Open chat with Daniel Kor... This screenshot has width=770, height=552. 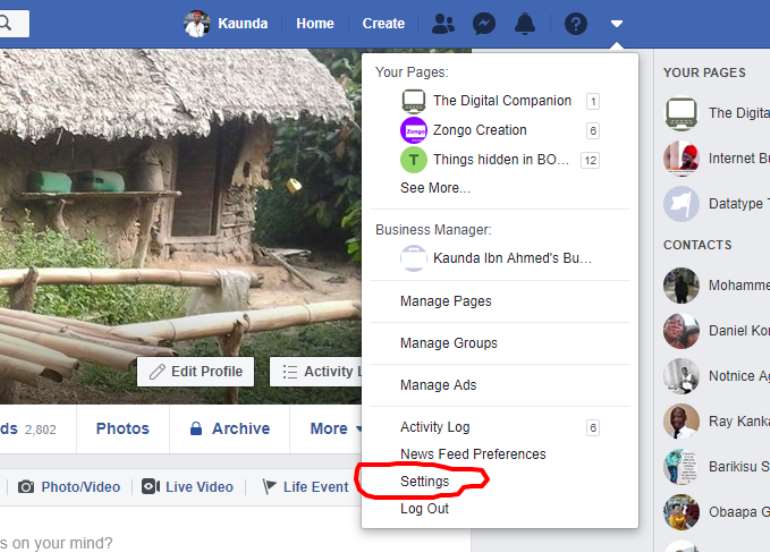click(x=716, y=331)
